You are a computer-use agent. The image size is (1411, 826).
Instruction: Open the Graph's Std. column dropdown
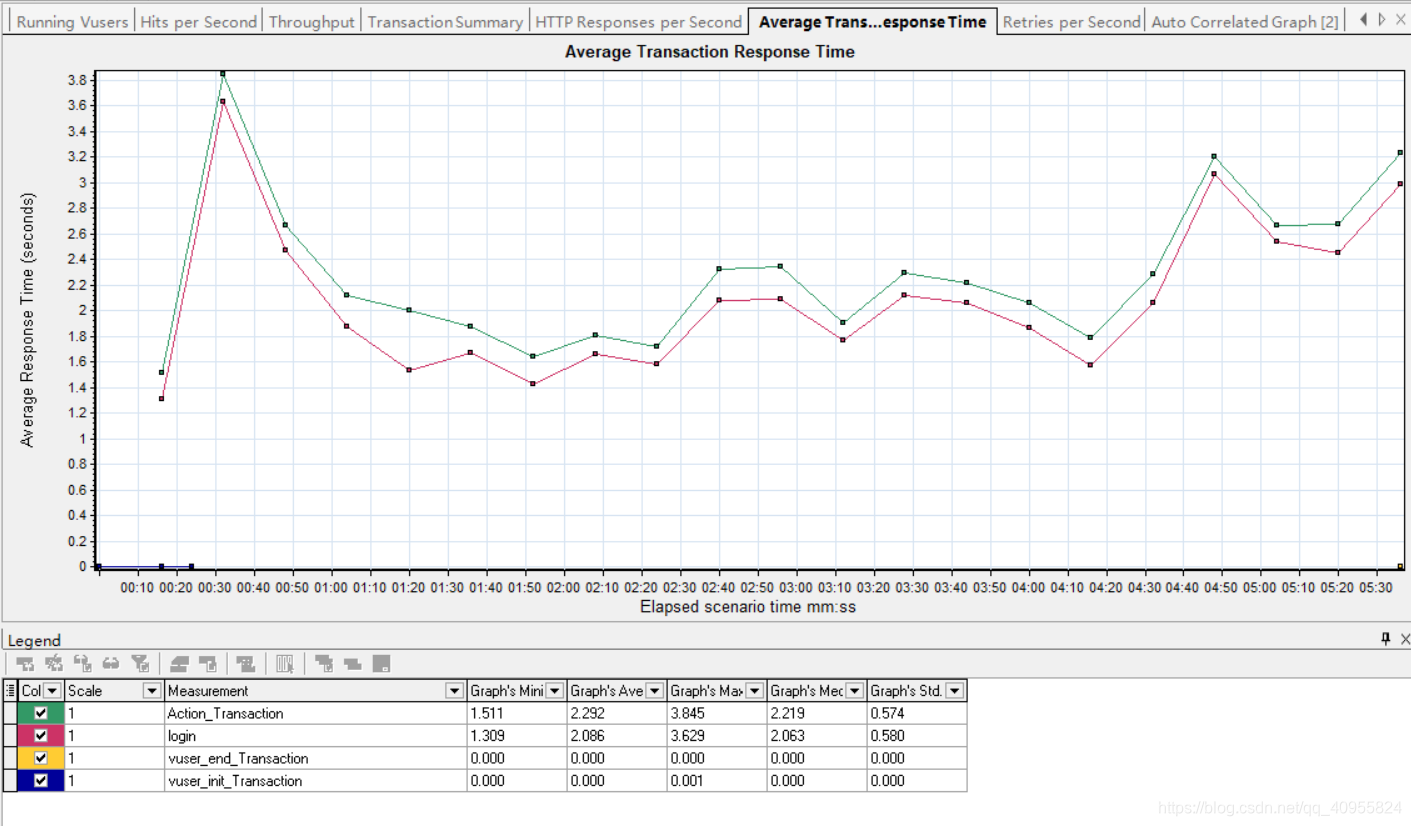tap(954, 690)
